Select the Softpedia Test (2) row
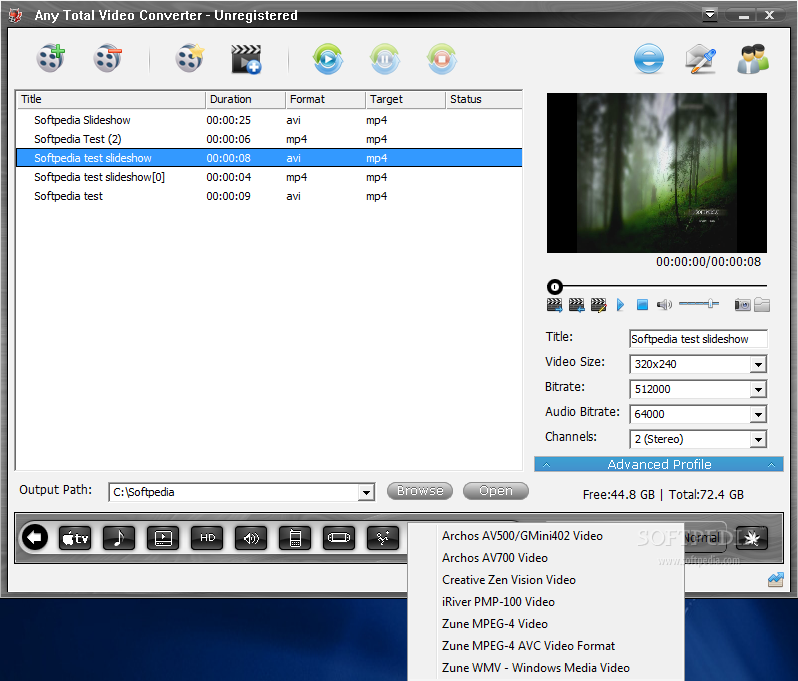 (x=269, y=139)
